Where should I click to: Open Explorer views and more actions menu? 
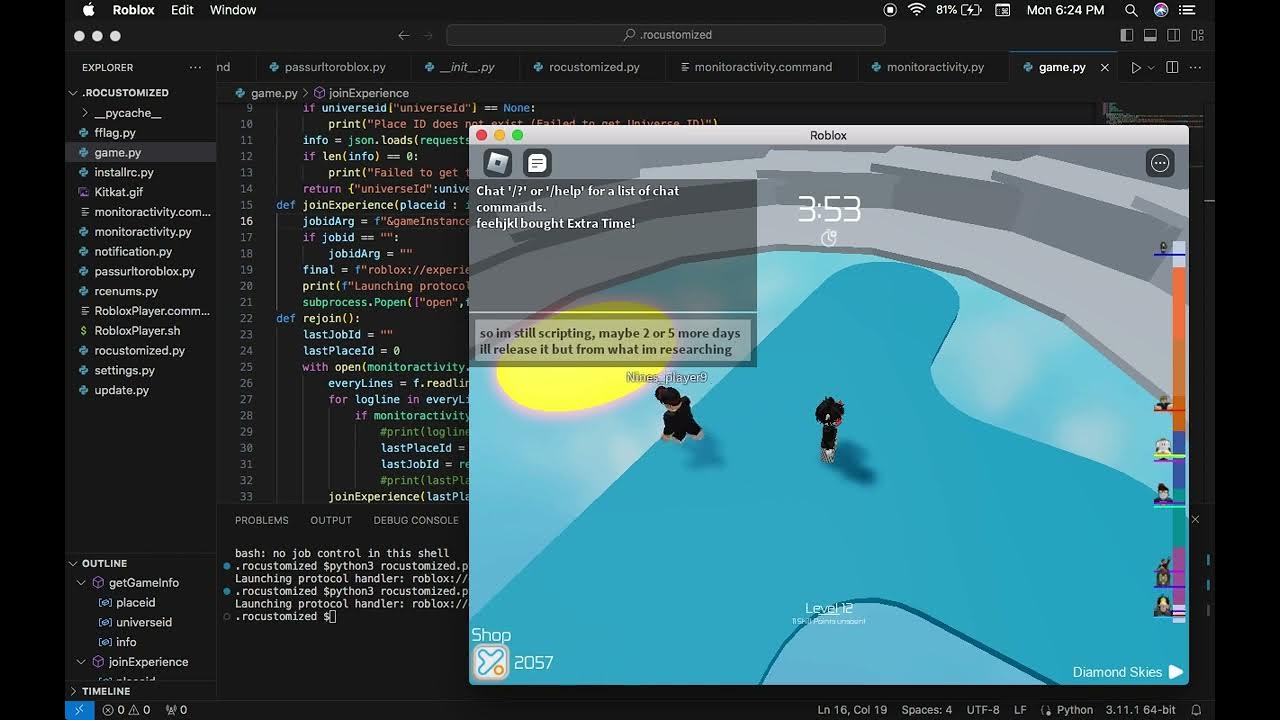[195, 67]
